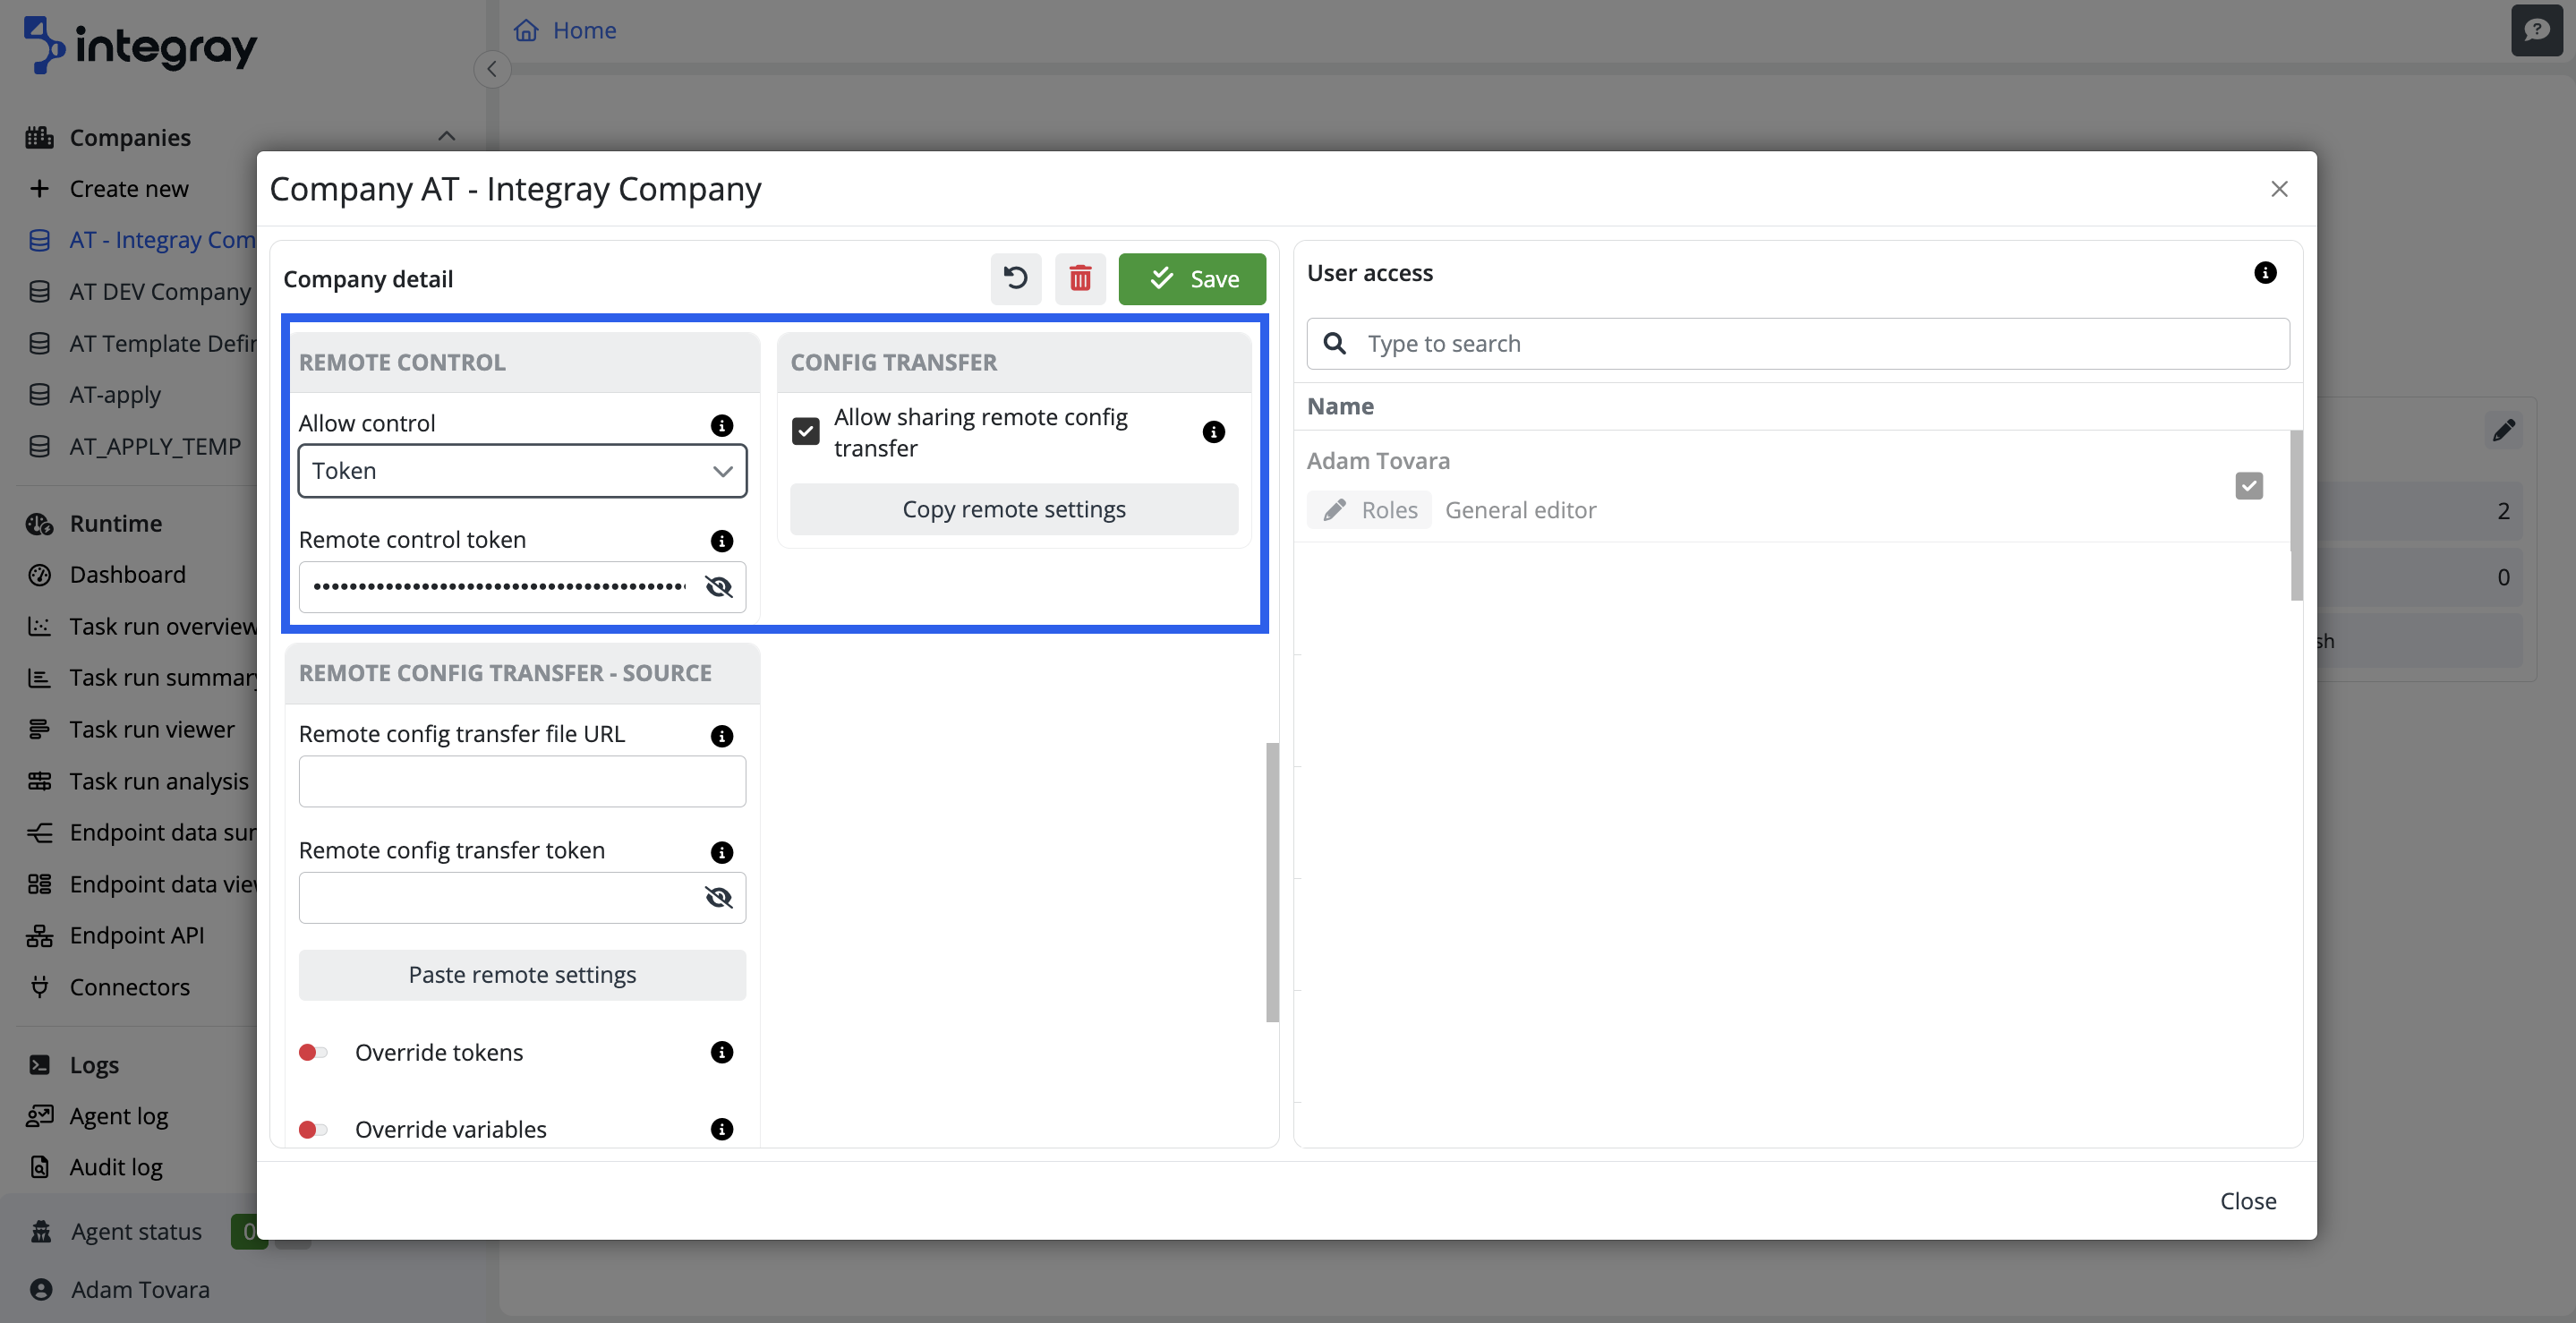Click Copy remote settings button
Screen dimensions: 2576x1323
click(x=1013, y=509)
